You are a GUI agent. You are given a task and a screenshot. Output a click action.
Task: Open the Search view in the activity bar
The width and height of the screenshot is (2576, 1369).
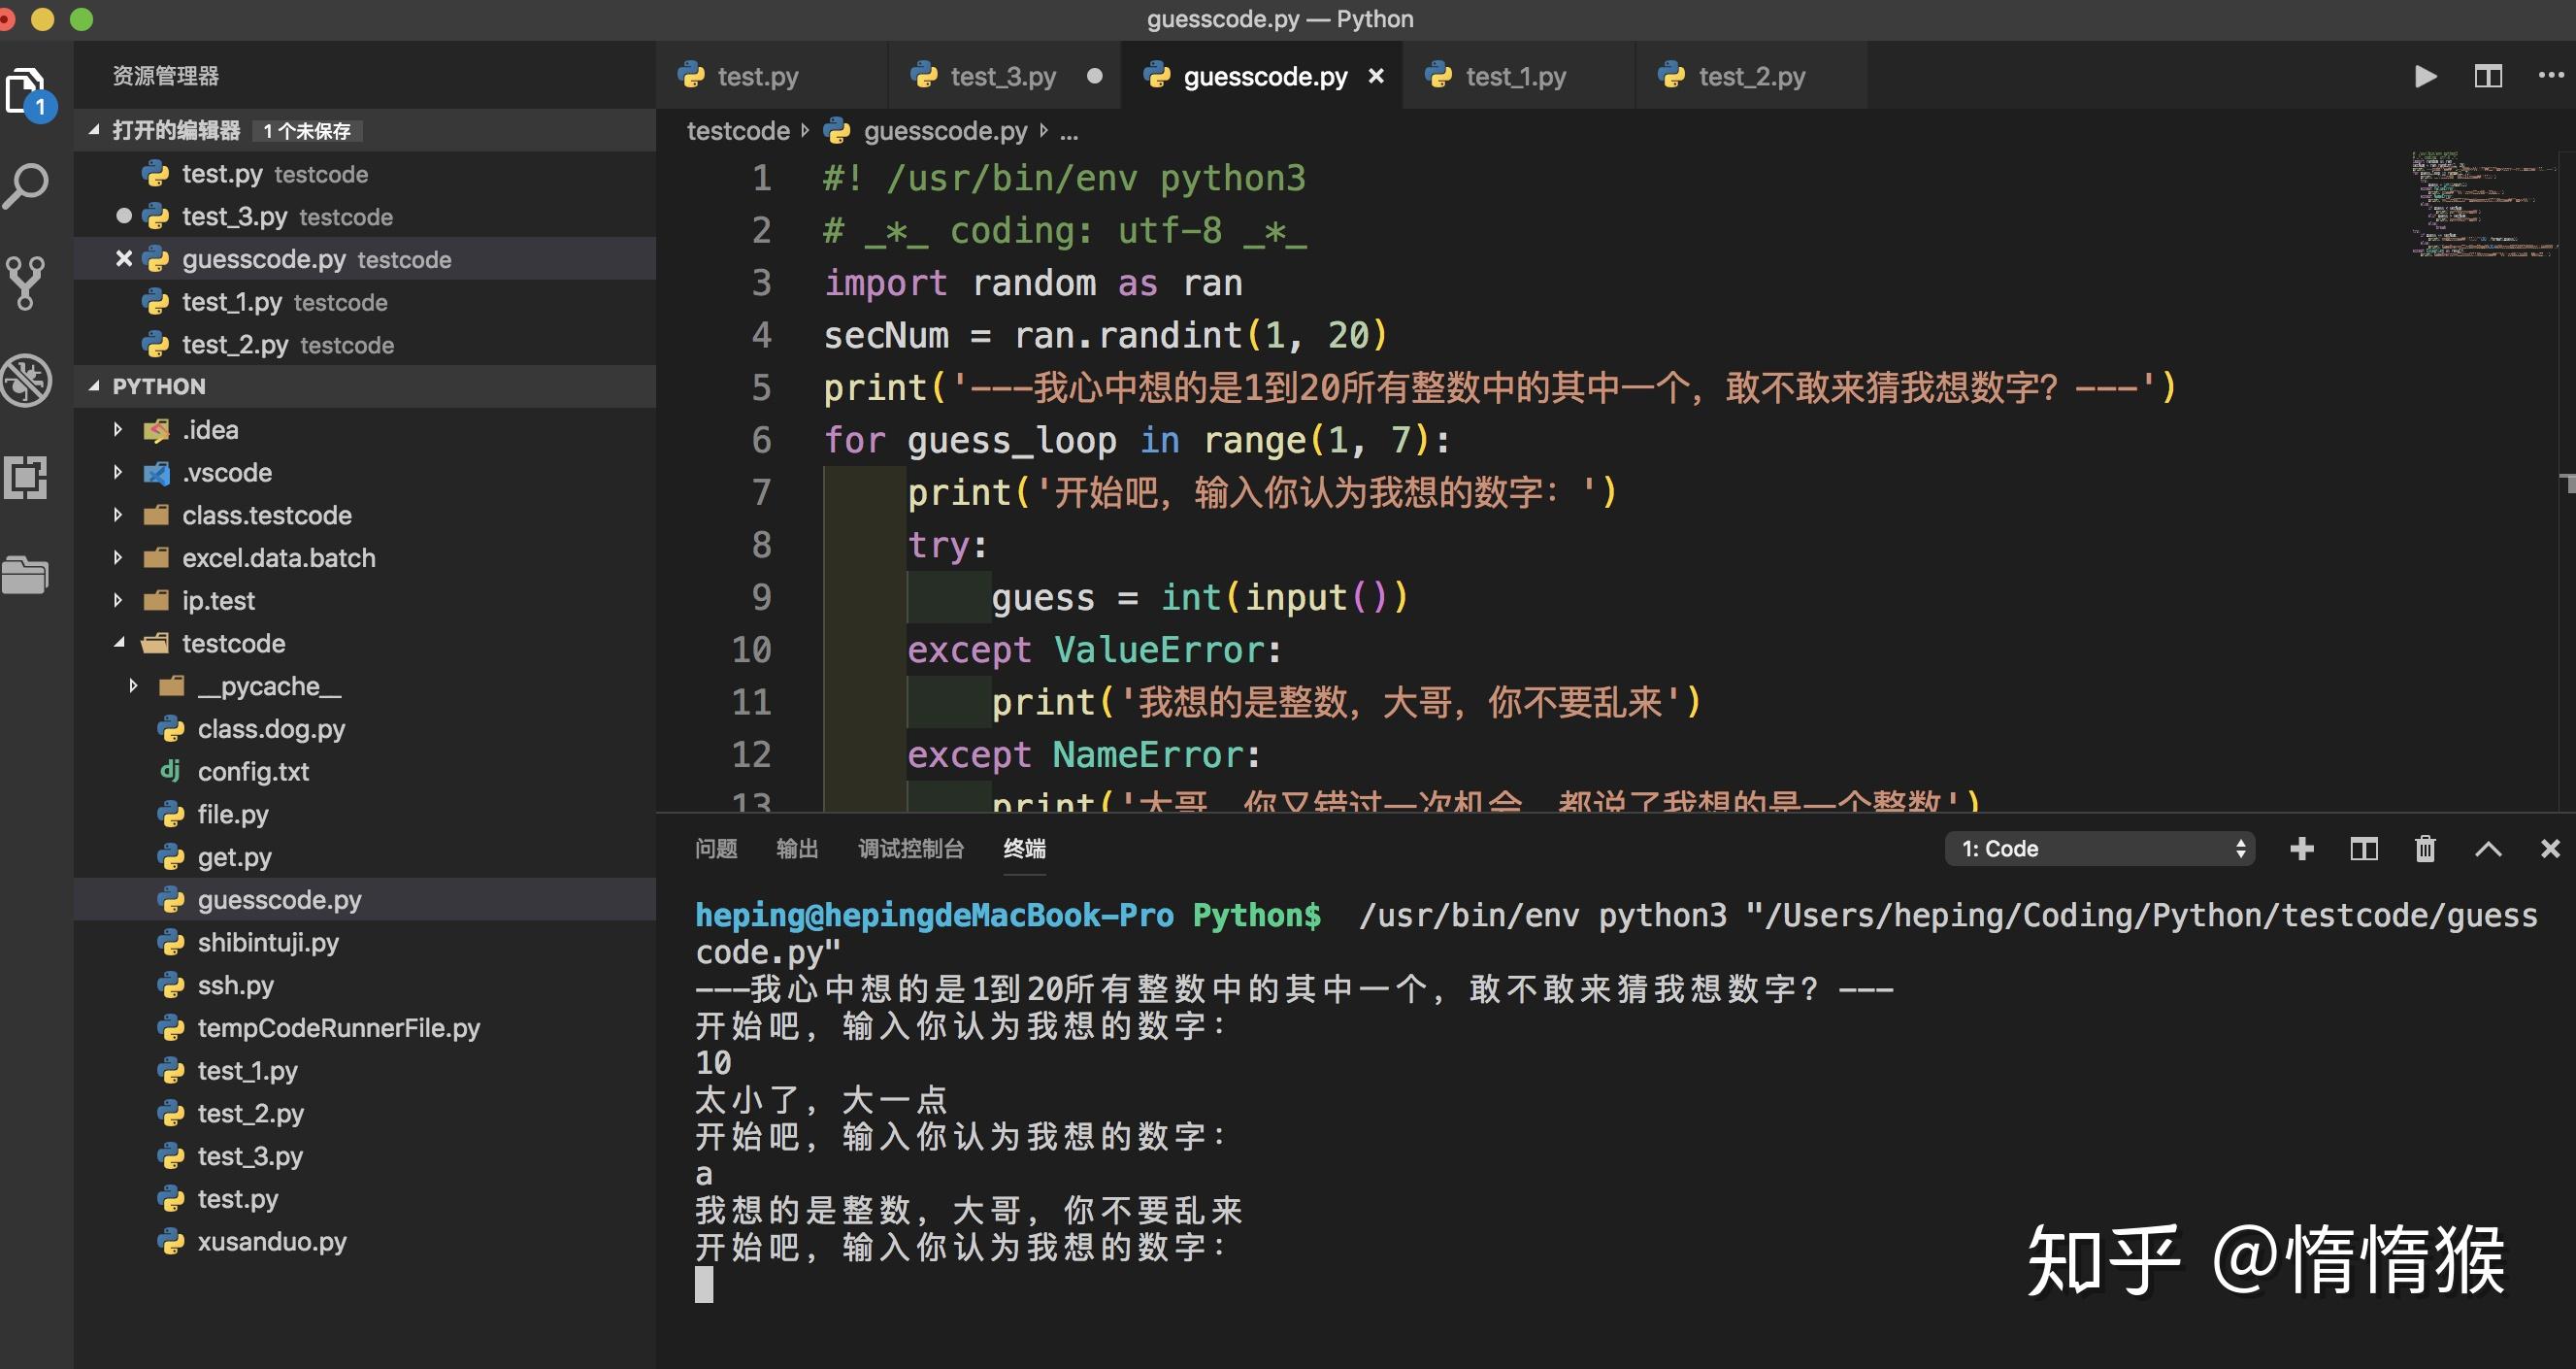click(x=27, y=184)
